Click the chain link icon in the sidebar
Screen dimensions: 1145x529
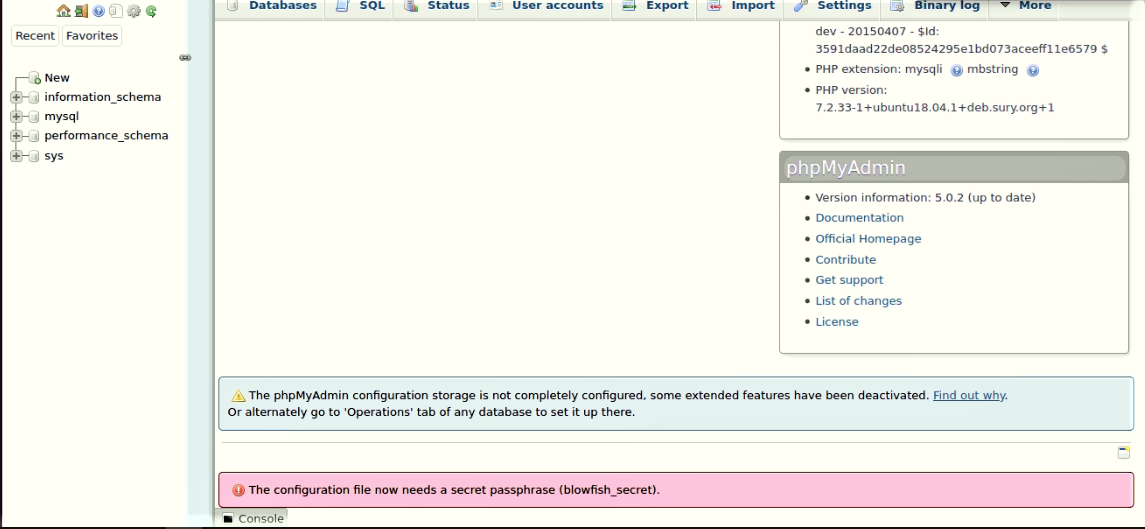point(185,58)
